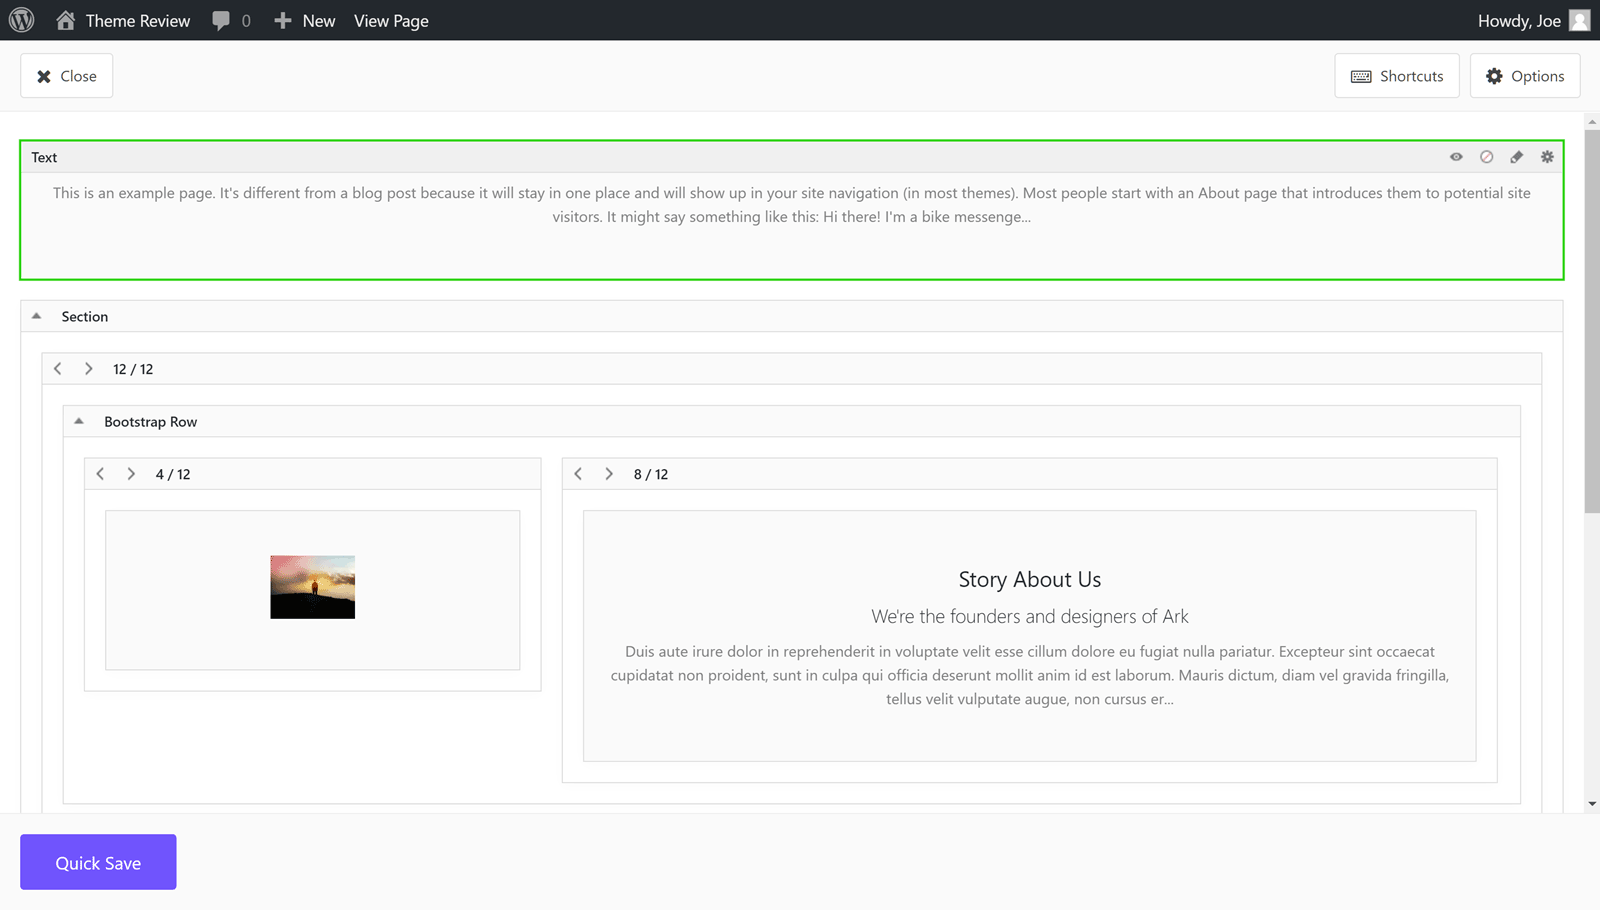Click the Section header label

click(85, 316)
